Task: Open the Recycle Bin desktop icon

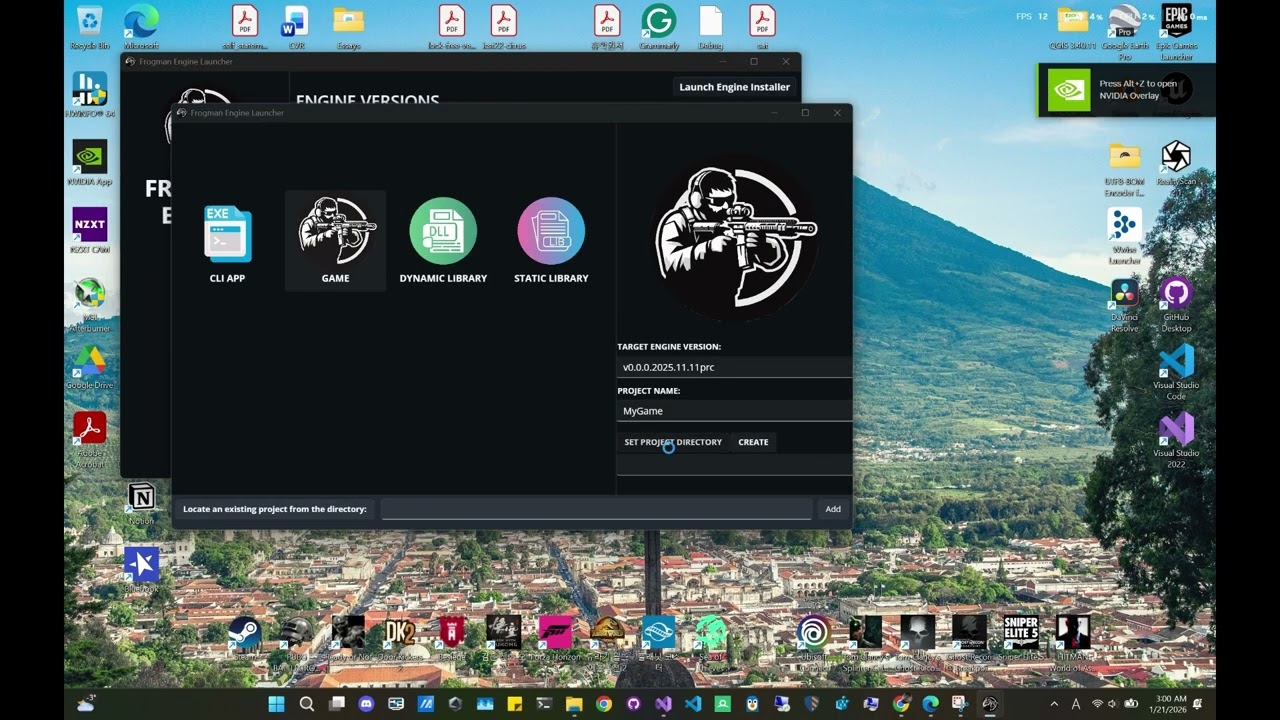Action: tap(89, 27)
